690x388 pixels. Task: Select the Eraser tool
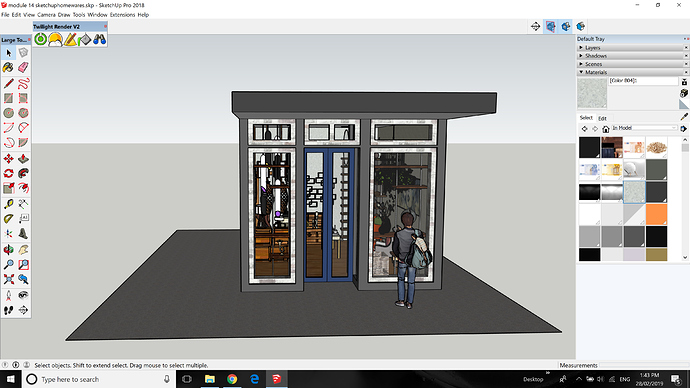[x=23, y=67]
